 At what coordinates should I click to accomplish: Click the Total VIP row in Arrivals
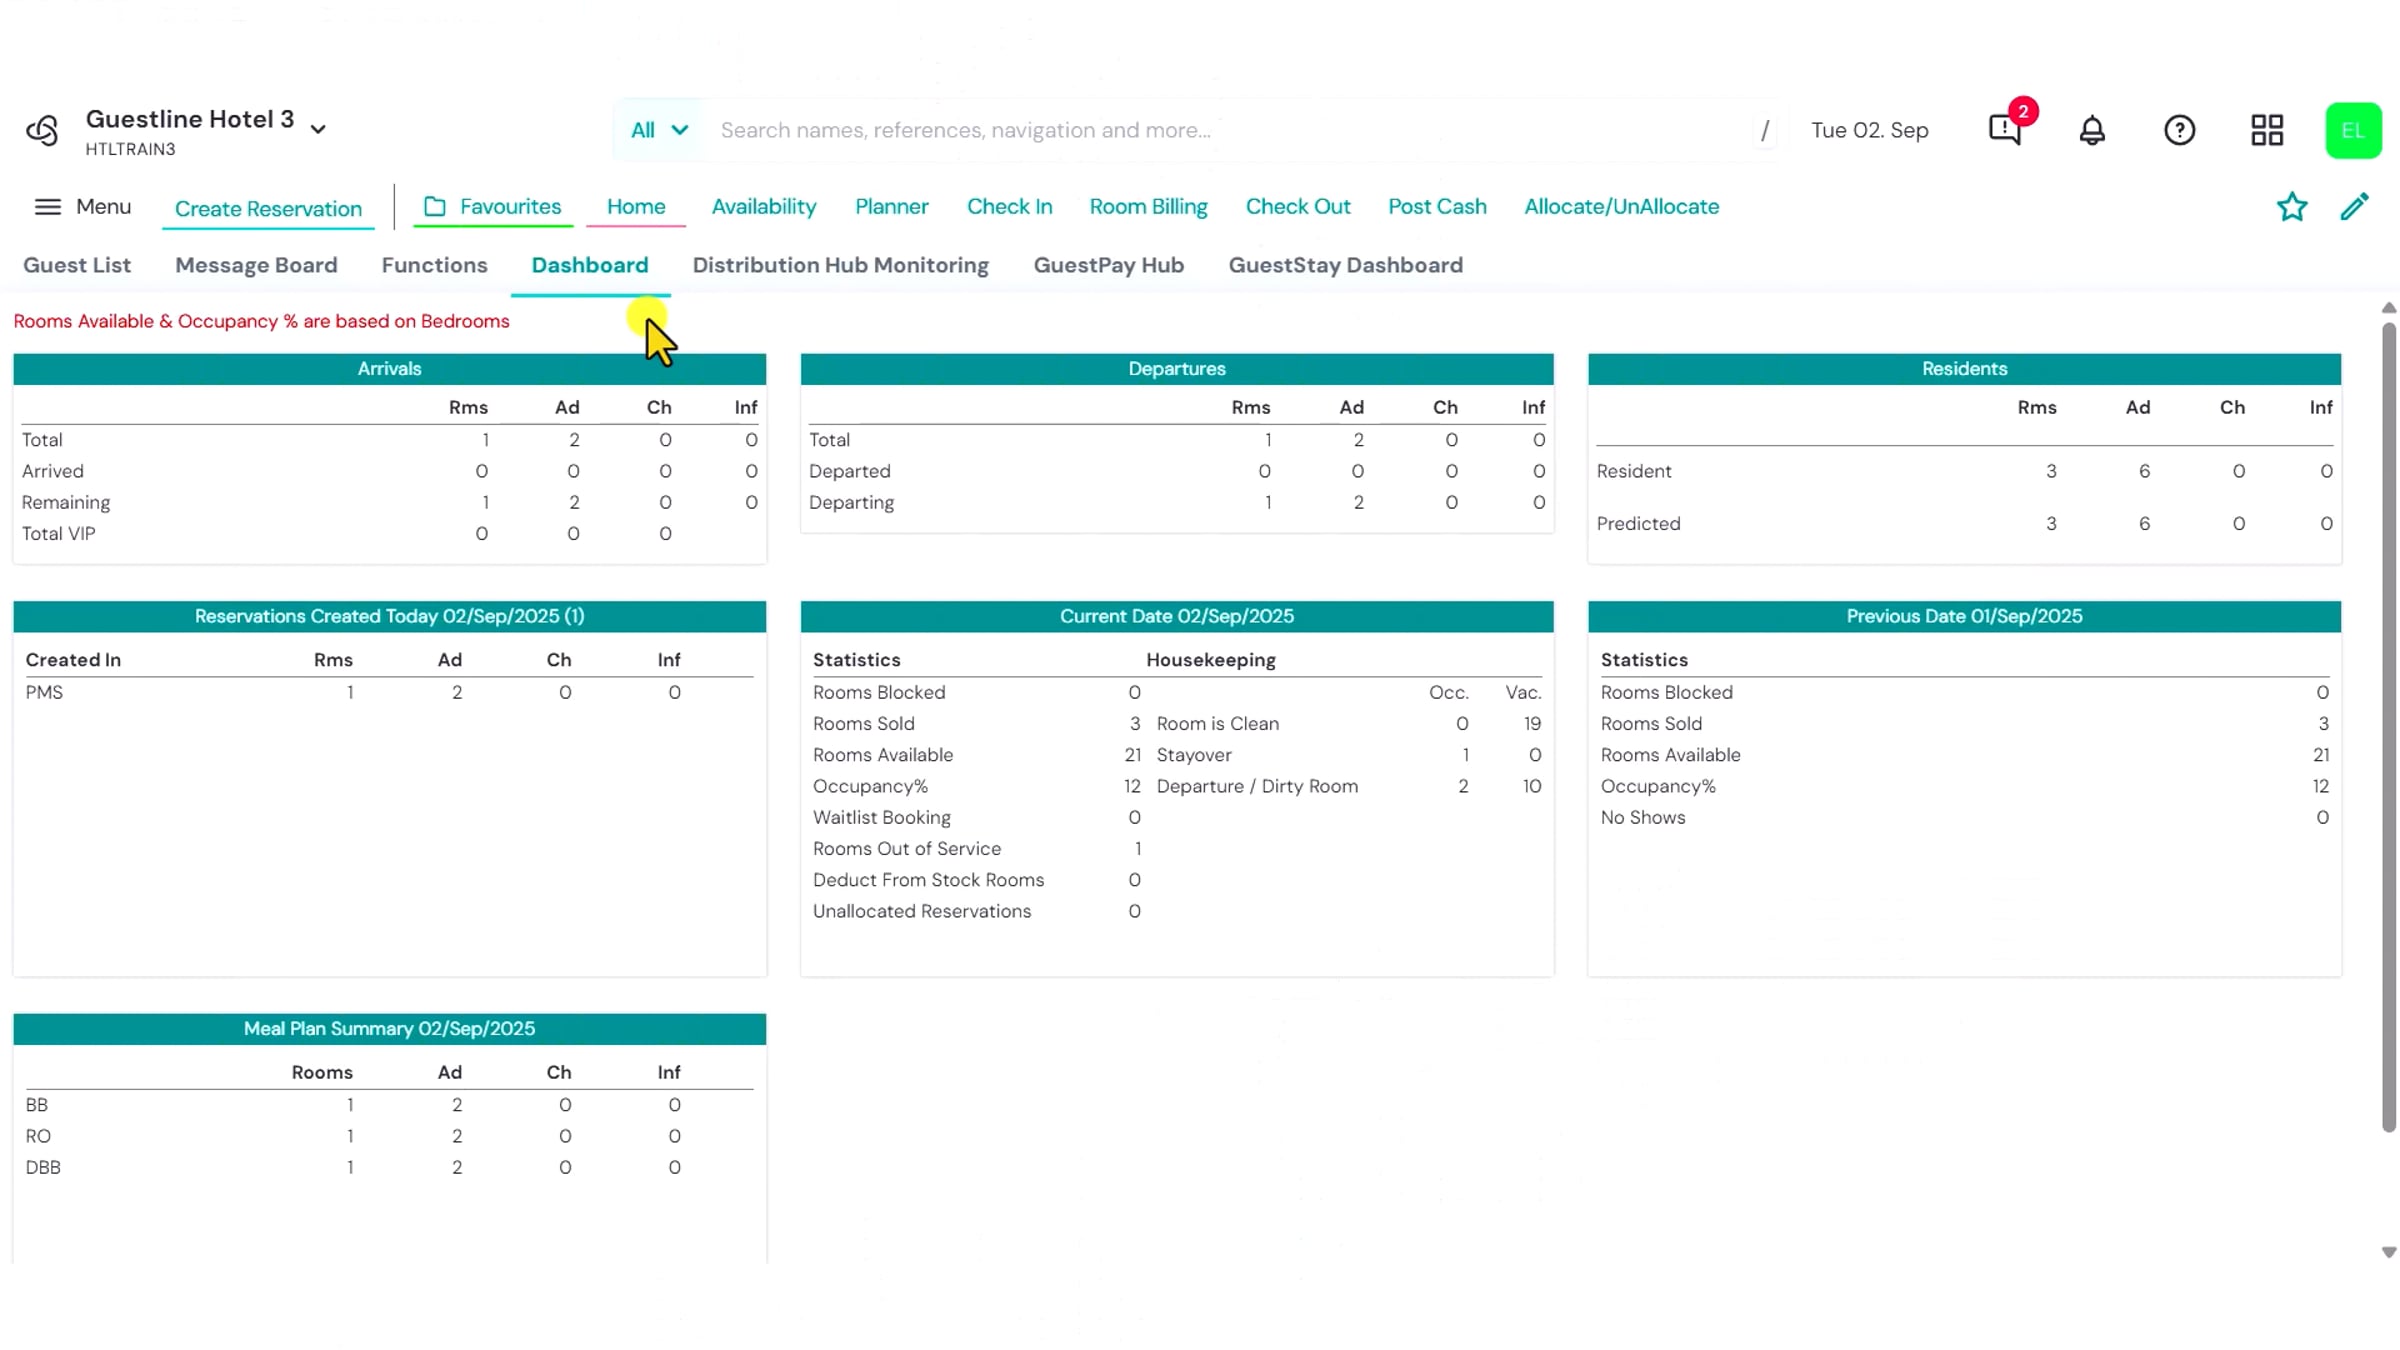389,533
